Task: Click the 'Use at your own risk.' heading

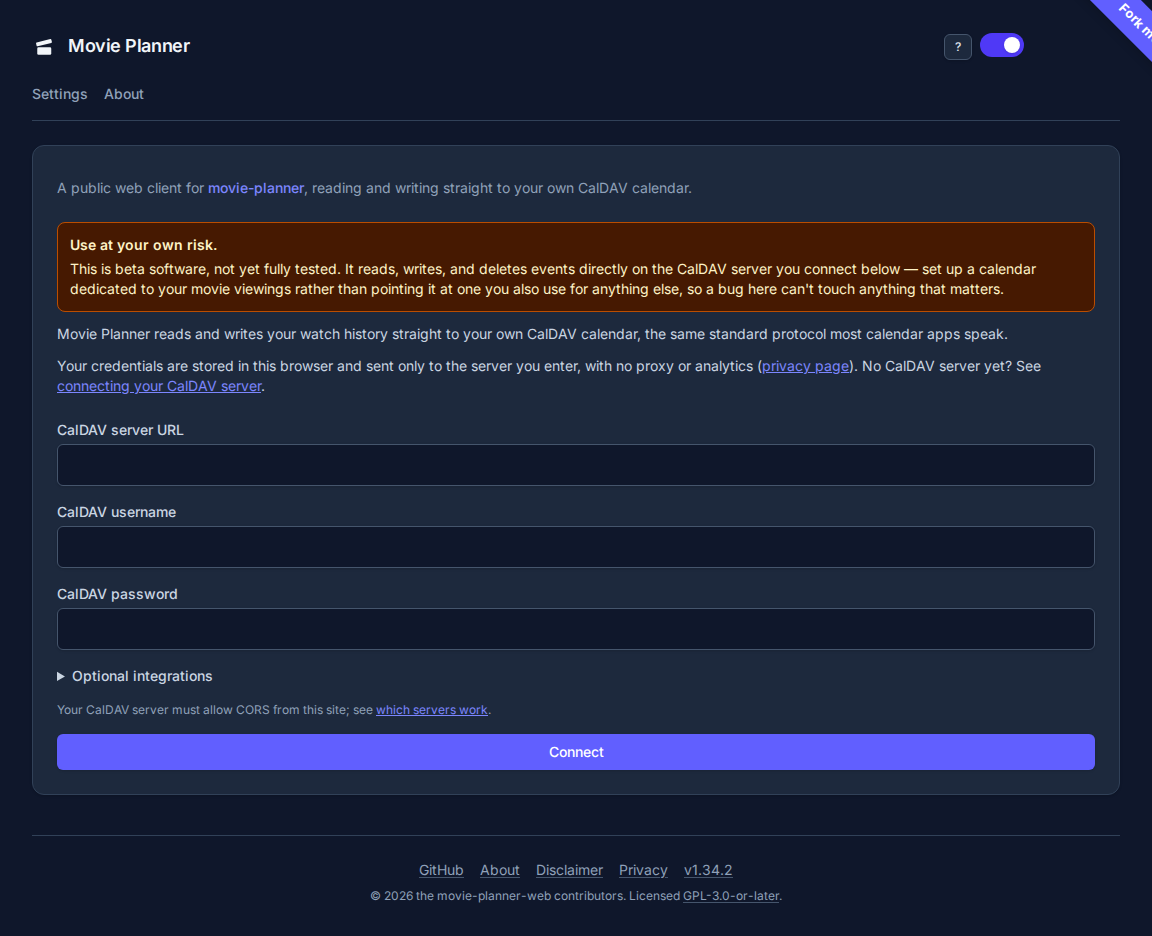Action: [x=143, y=245]
